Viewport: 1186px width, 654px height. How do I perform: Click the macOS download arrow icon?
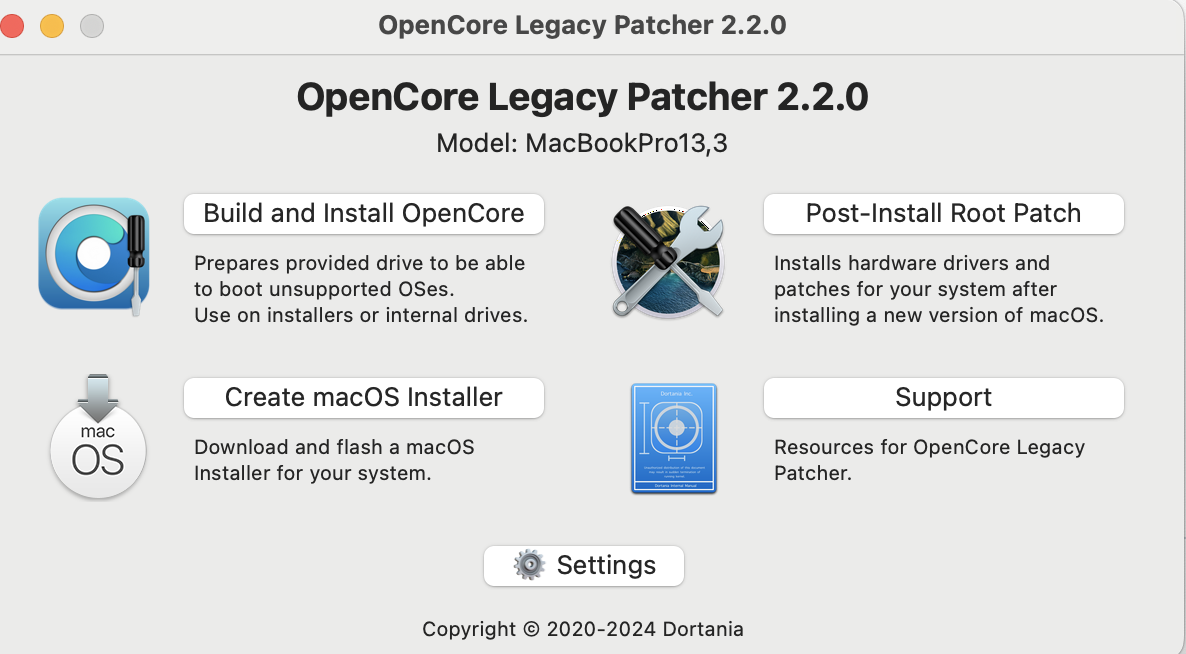point(98,436)
